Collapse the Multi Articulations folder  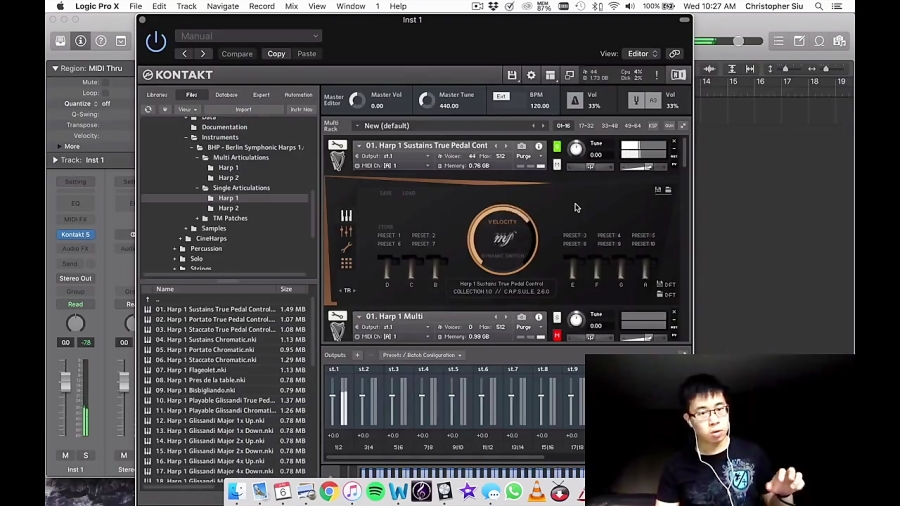point(197,157)
